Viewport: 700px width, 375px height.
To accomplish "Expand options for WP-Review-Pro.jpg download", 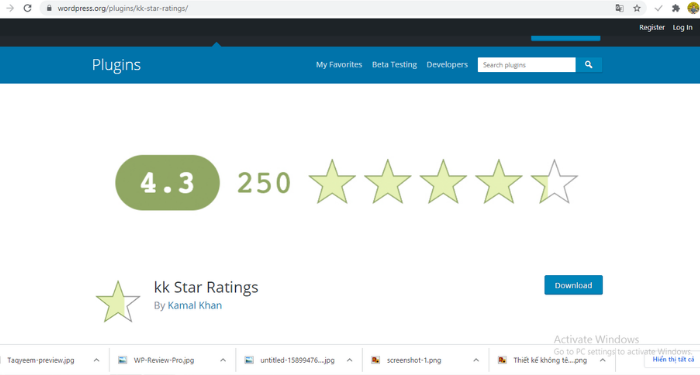I will [223, 360].
